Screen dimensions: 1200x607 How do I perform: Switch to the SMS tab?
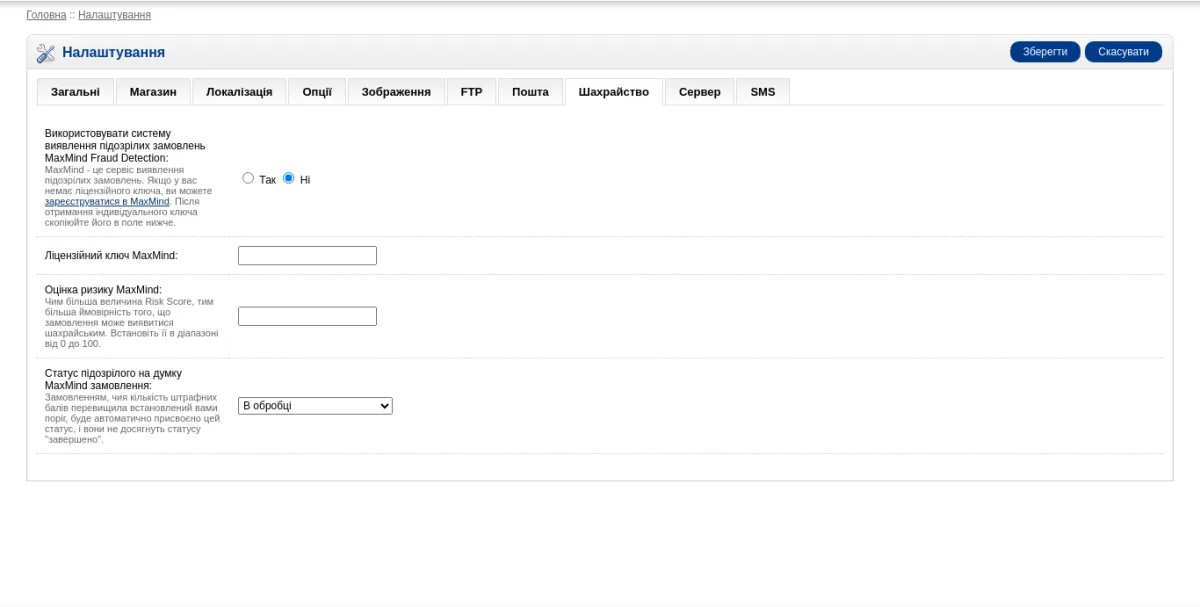tap(763, 92)
